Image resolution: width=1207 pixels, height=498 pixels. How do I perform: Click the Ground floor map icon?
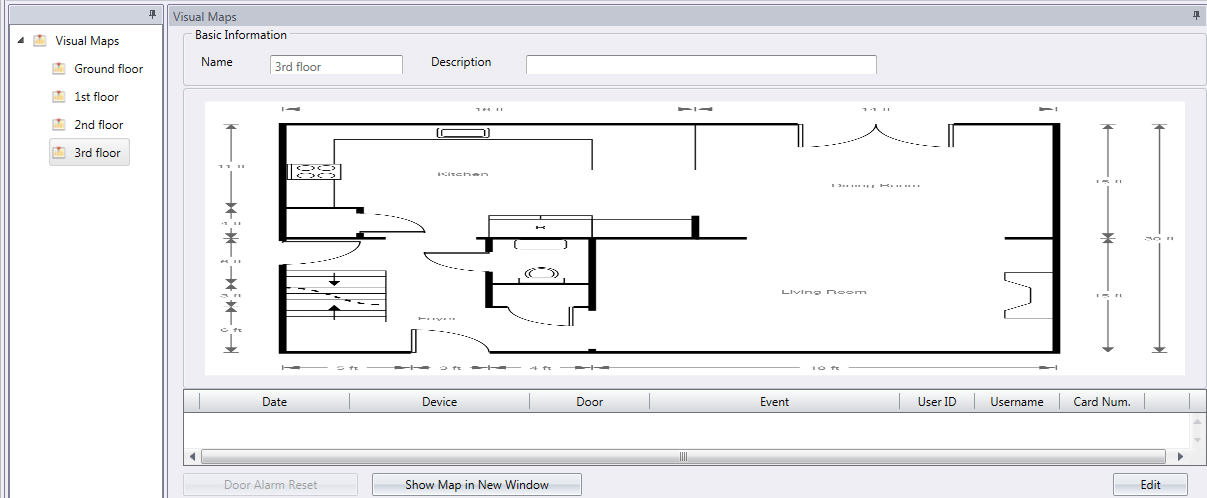point(59,69)
